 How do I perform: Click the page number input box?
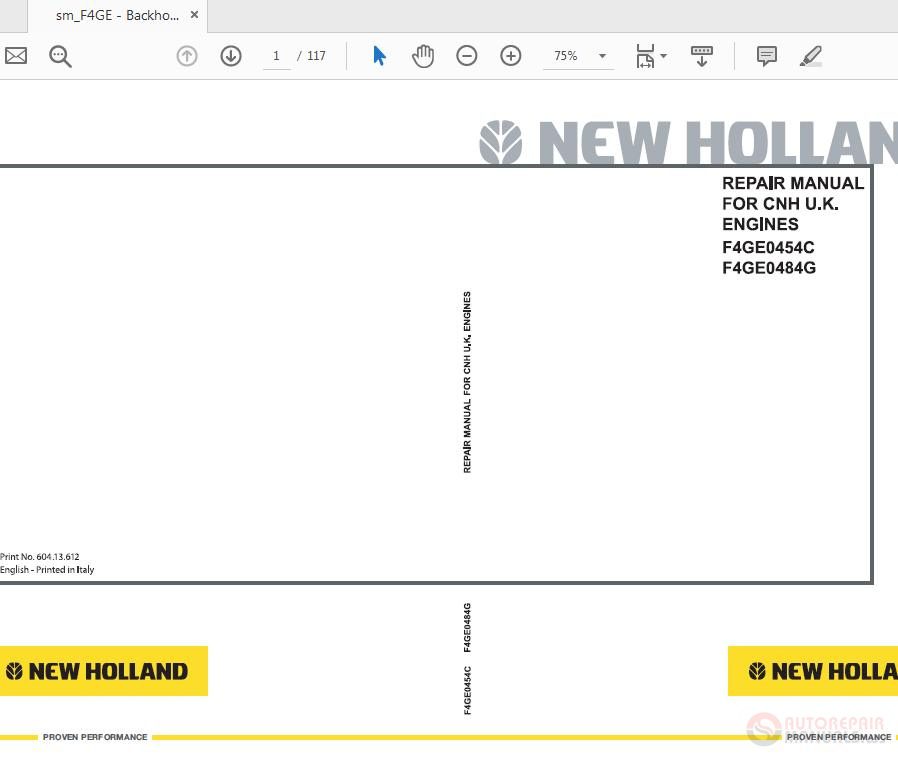coord(276,56)
